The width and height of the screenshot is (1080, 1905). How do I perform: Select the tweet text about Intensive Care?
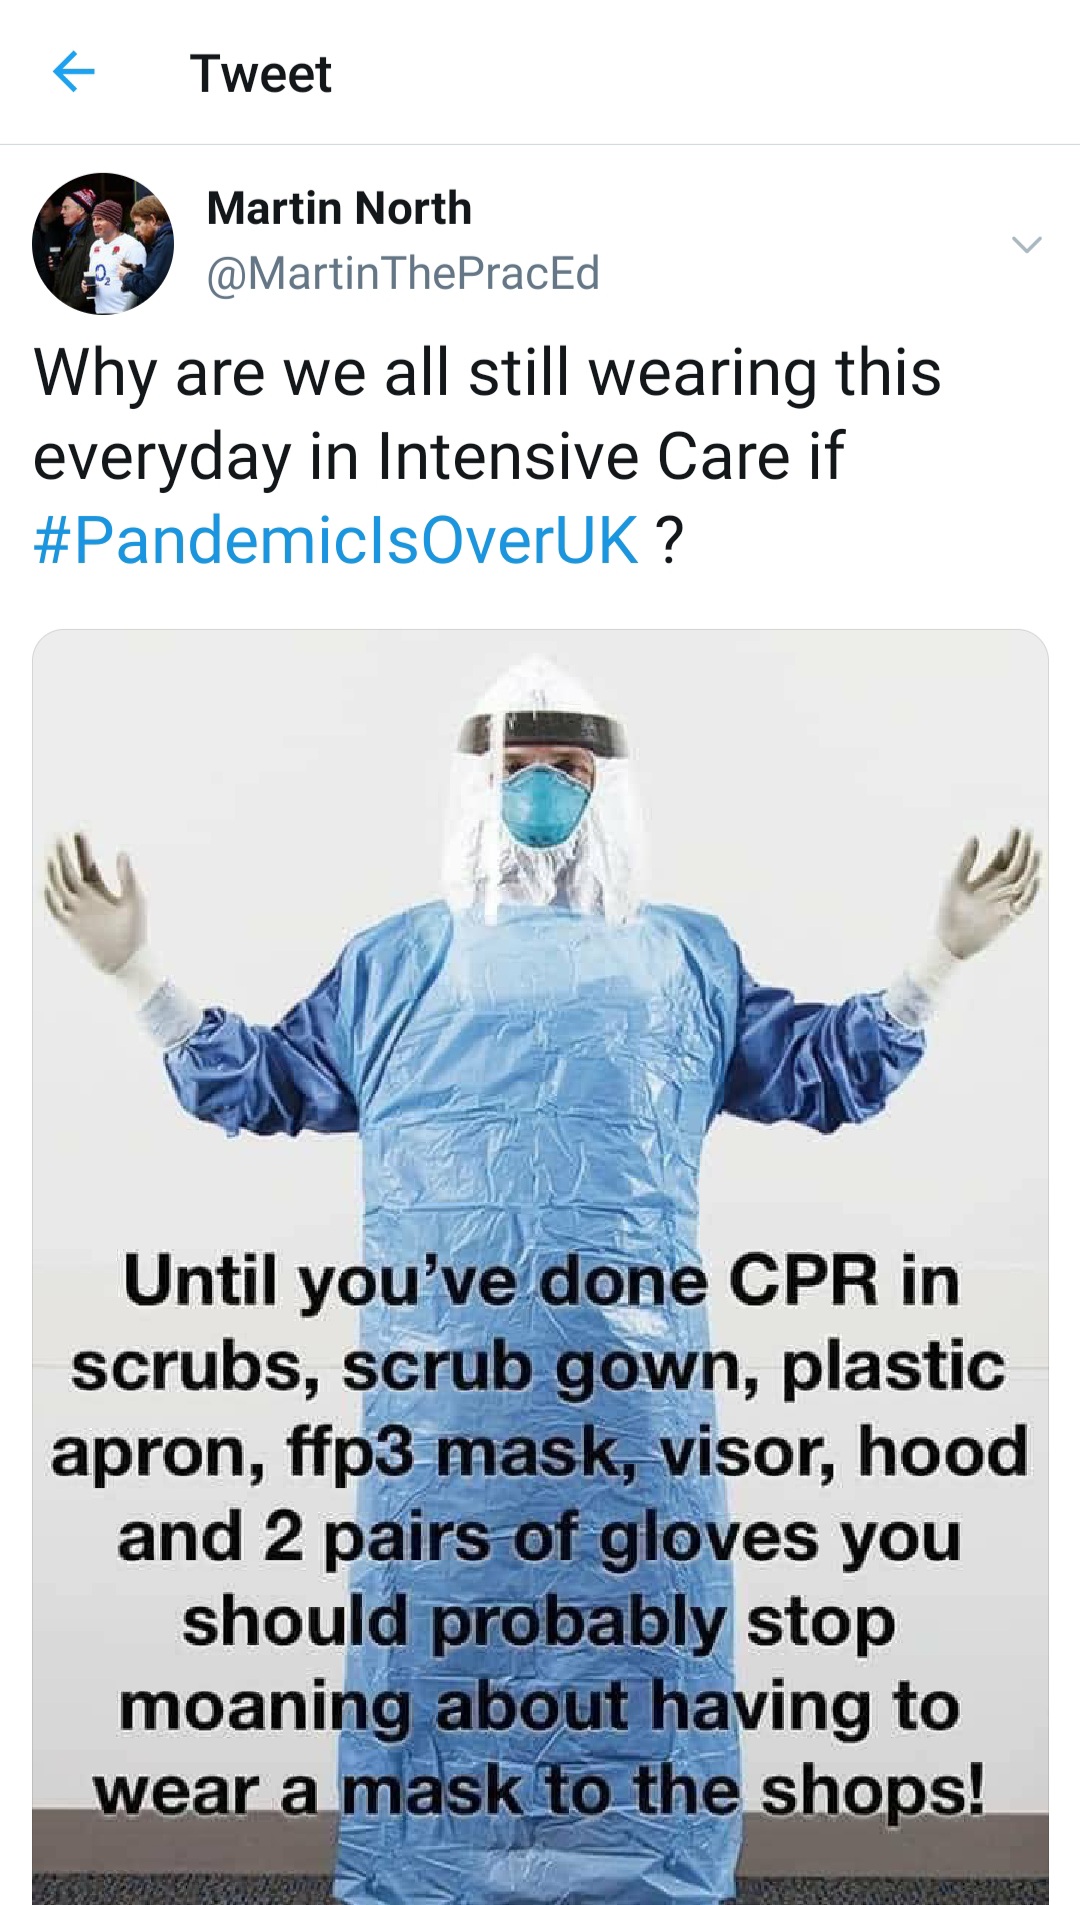pos(487,456)
